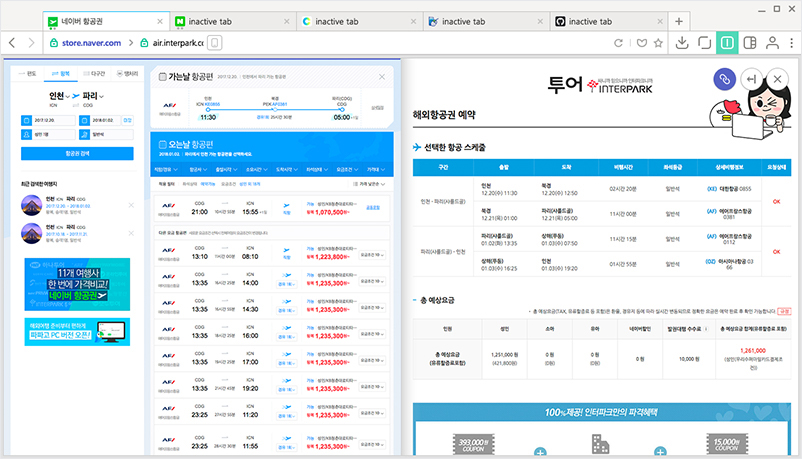Select the 왕복 round-trip tab
The height and width of the screenshot is (459, 802).
(60, 74)
